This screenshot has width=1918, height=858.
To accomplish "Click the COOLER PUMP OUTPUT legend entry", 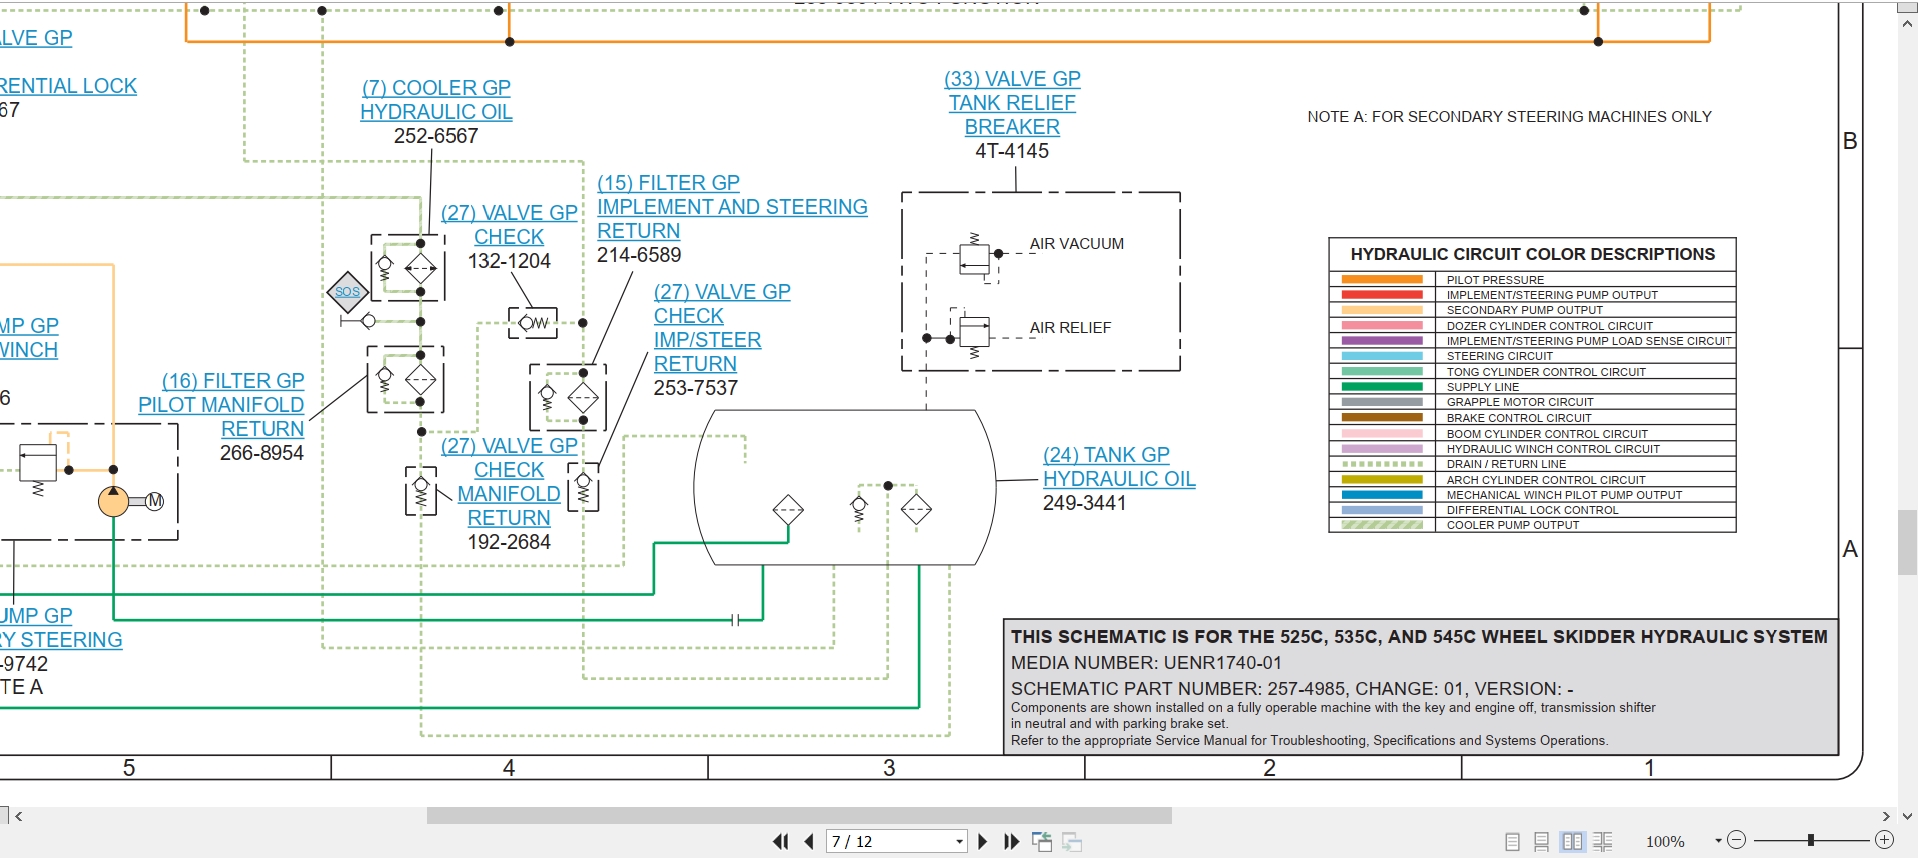I will pyautogui.click(x=1513, y=525).
